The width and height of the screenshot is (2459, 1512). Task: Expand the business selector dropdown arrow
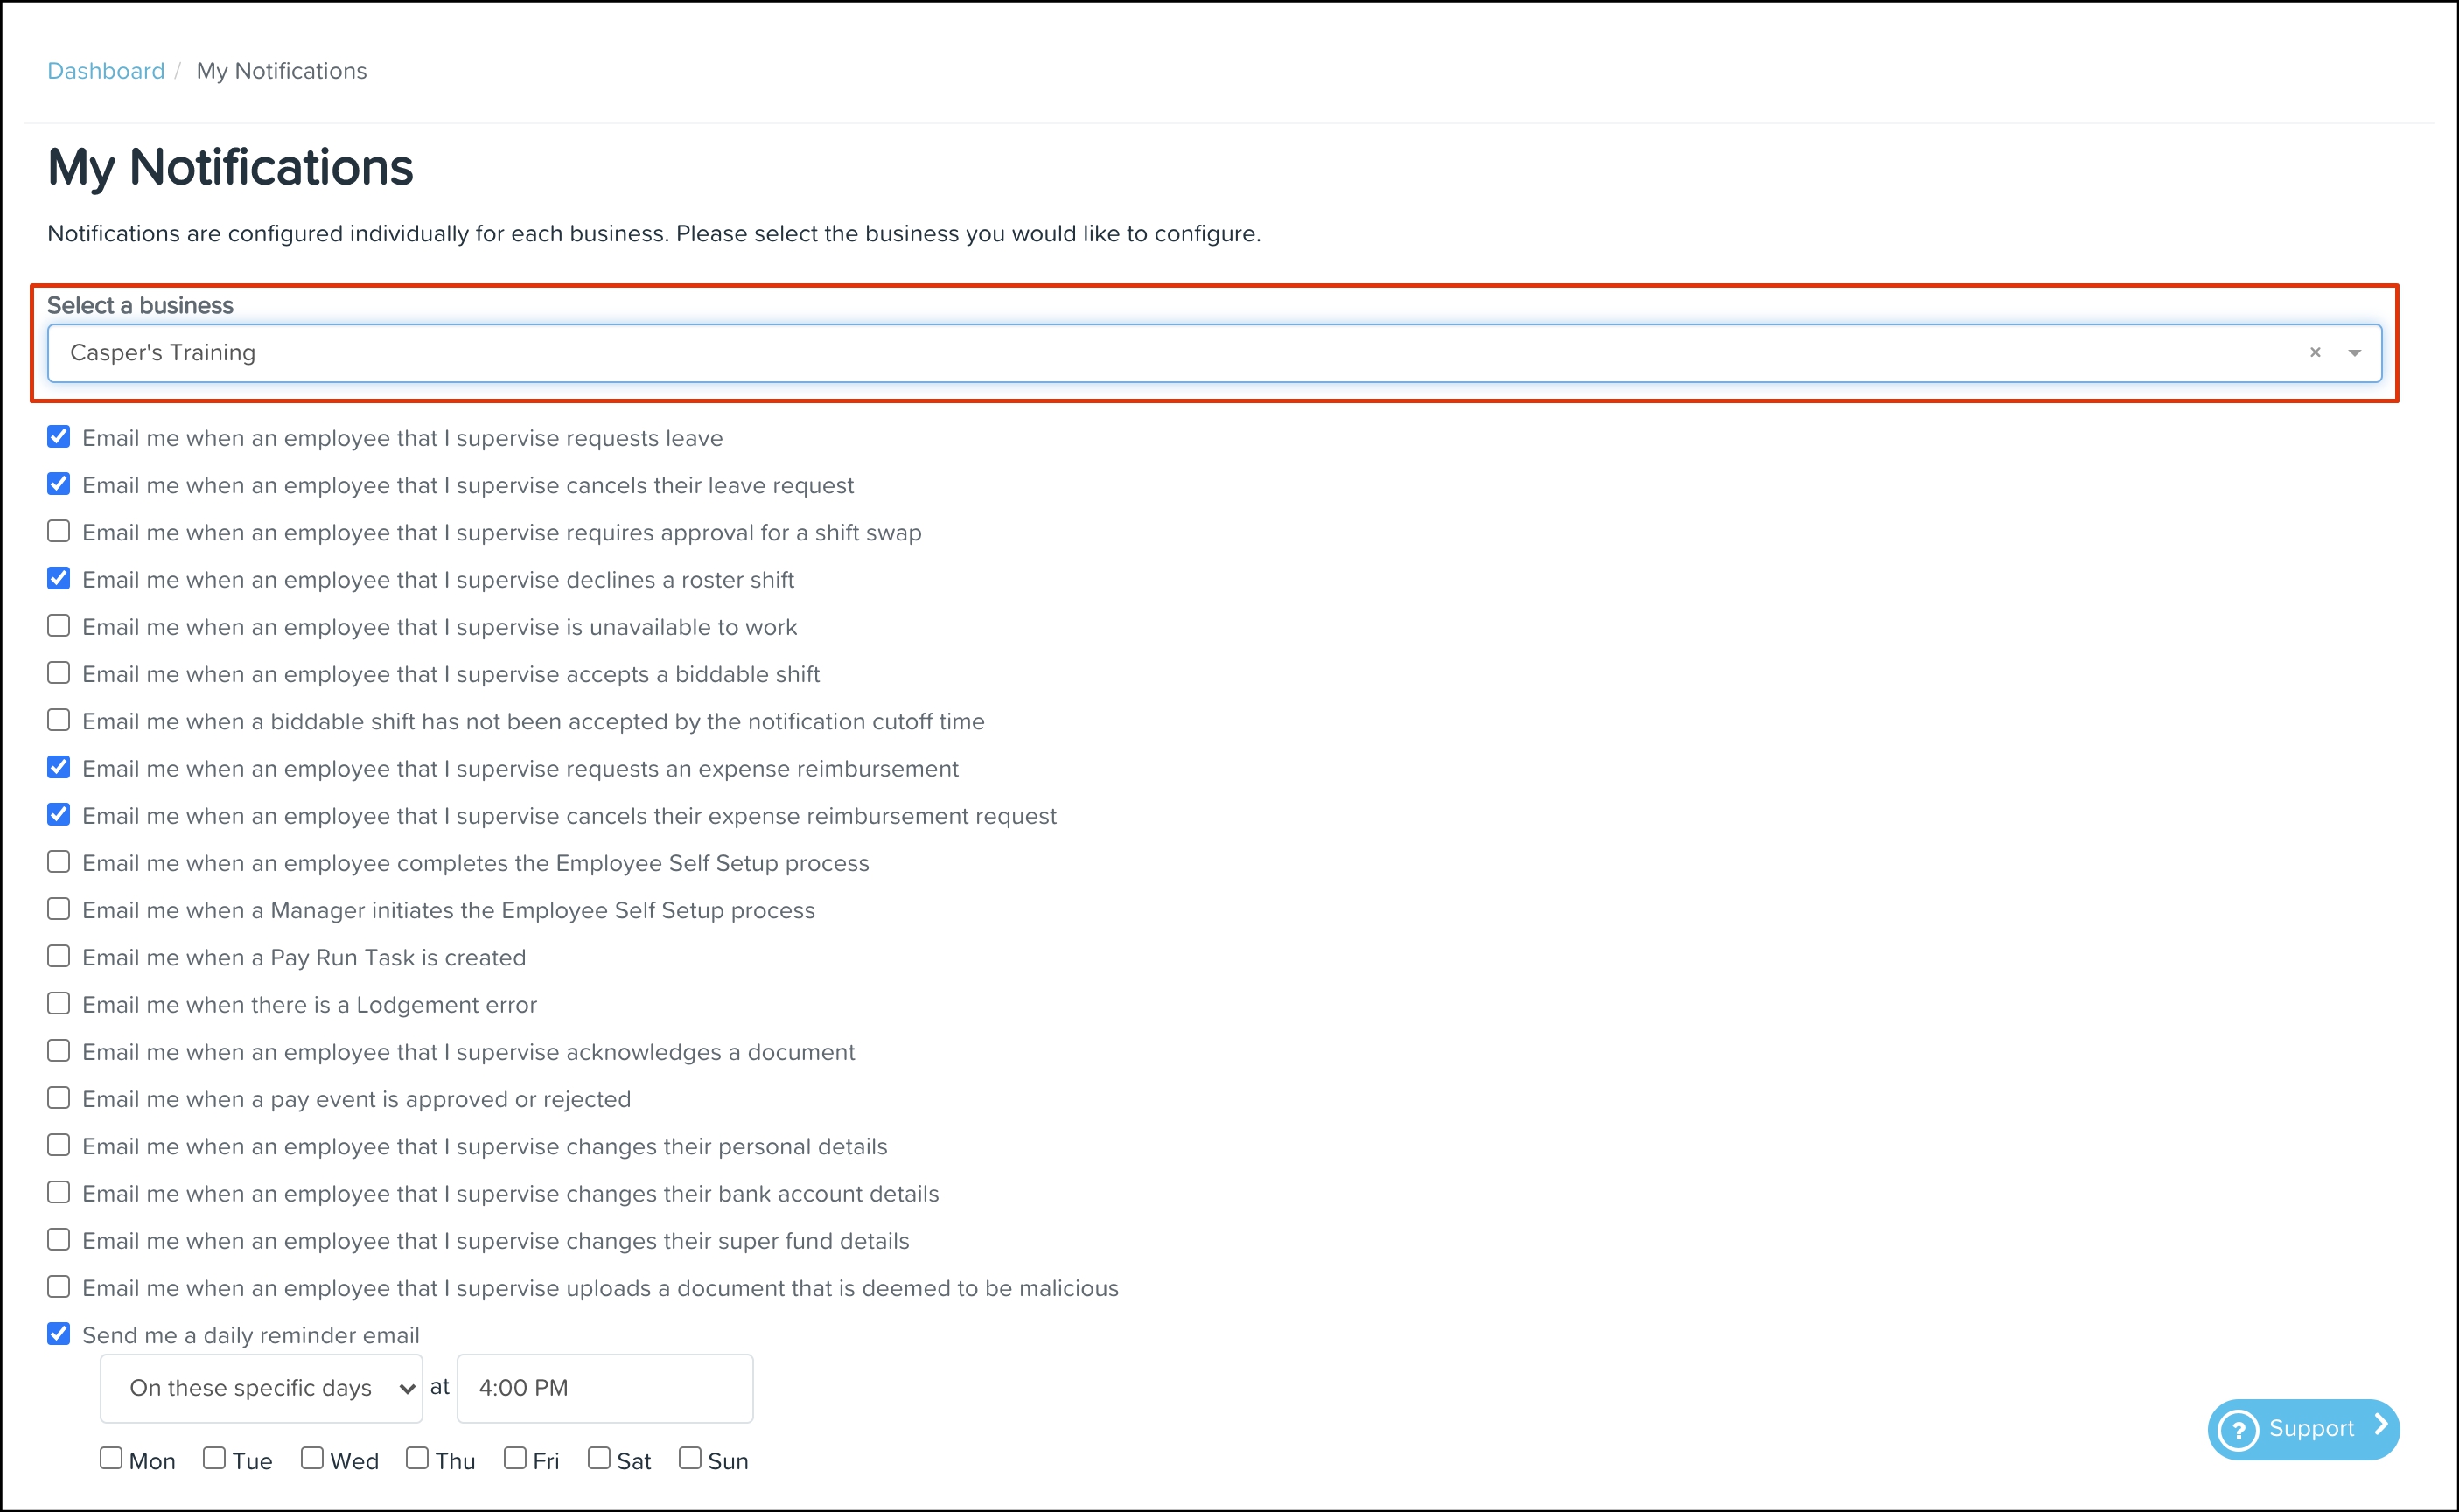(2354, 353)
